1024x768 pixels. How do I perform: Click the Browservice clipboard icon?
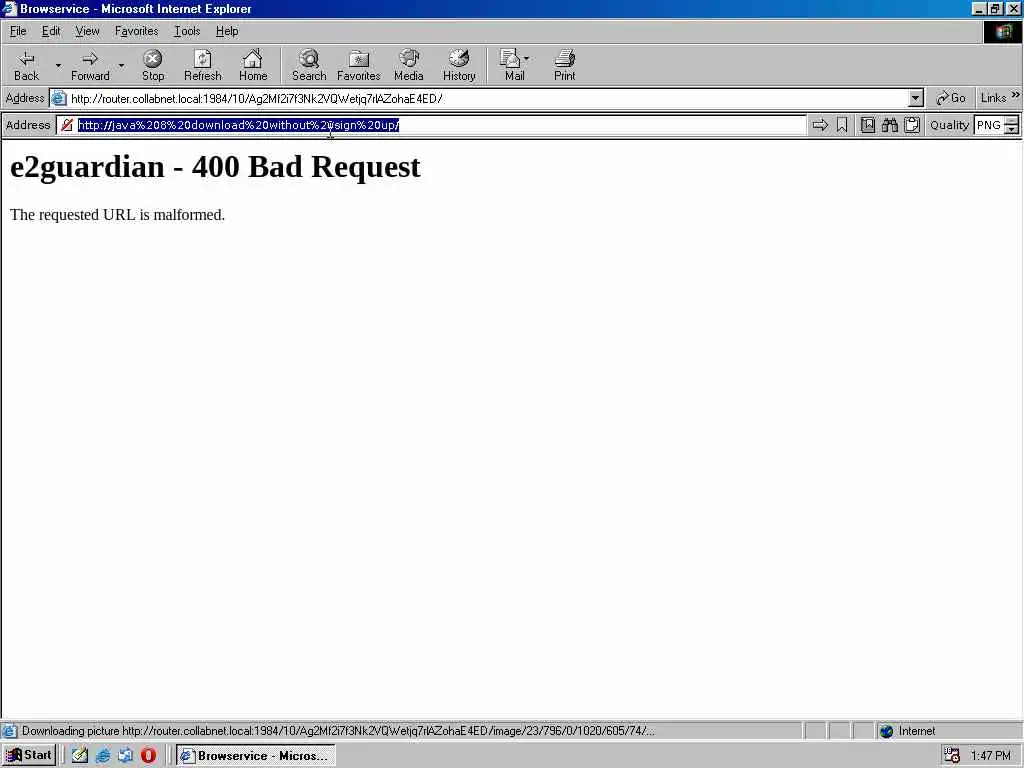(x=912, y=125)
